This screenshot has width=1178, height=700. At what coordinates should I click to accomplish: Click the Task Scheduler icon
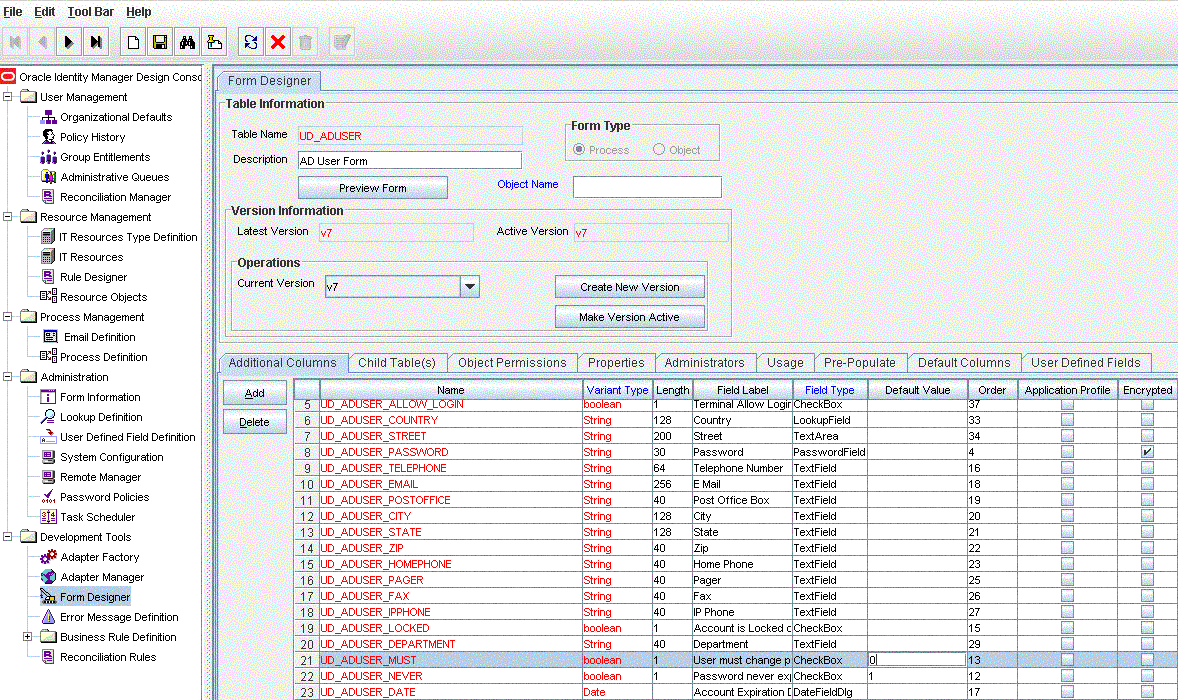[48, 517]
